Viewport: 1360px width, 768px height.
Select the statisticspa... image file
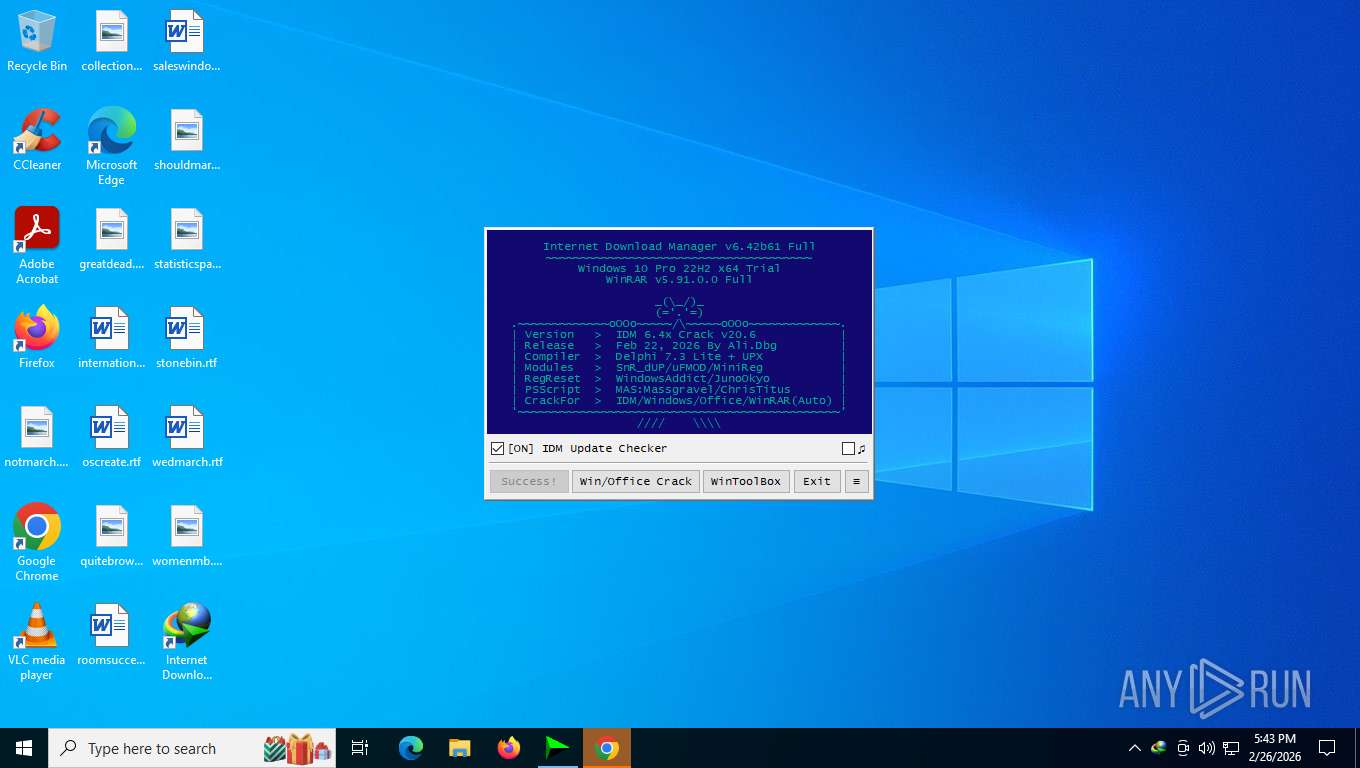187,239
